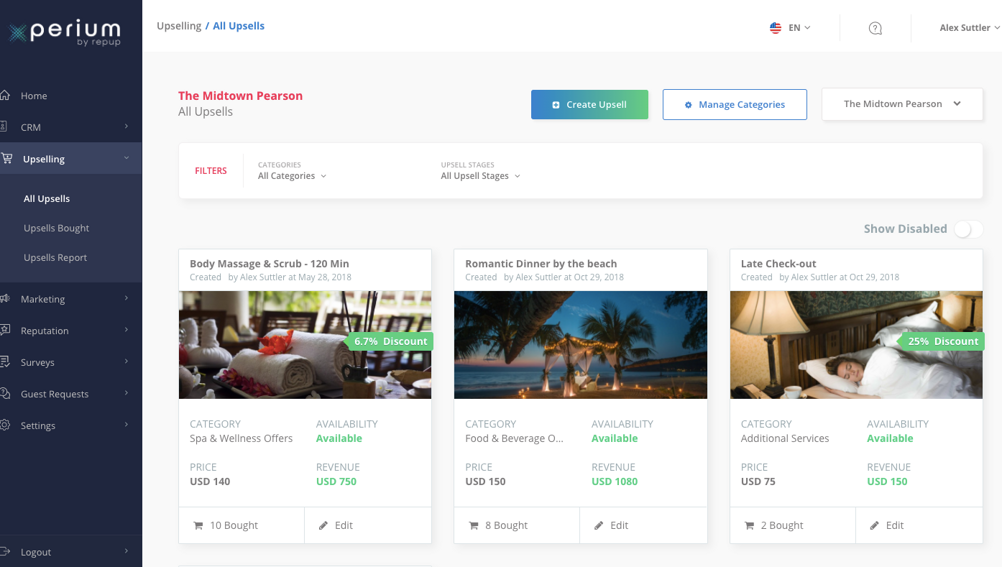Screen dimensions: 1002x567
Task: Click the Manage Categories button
Action: (734, 104)
